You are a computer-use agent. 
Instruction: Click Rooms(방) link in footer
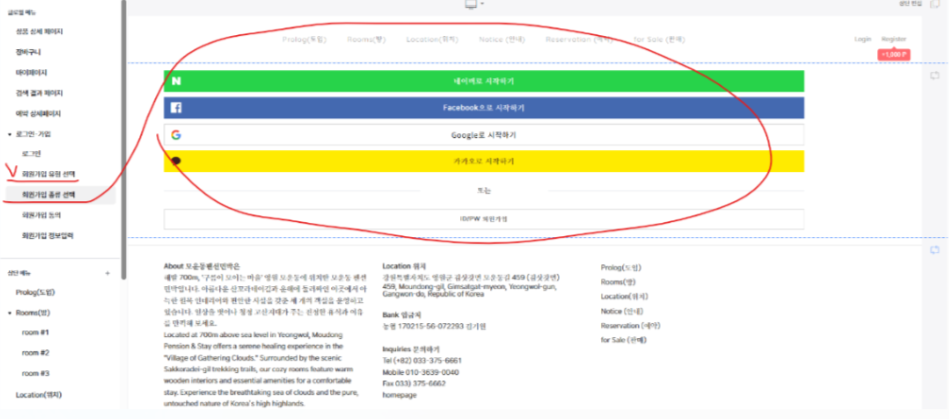pos(618,282)
